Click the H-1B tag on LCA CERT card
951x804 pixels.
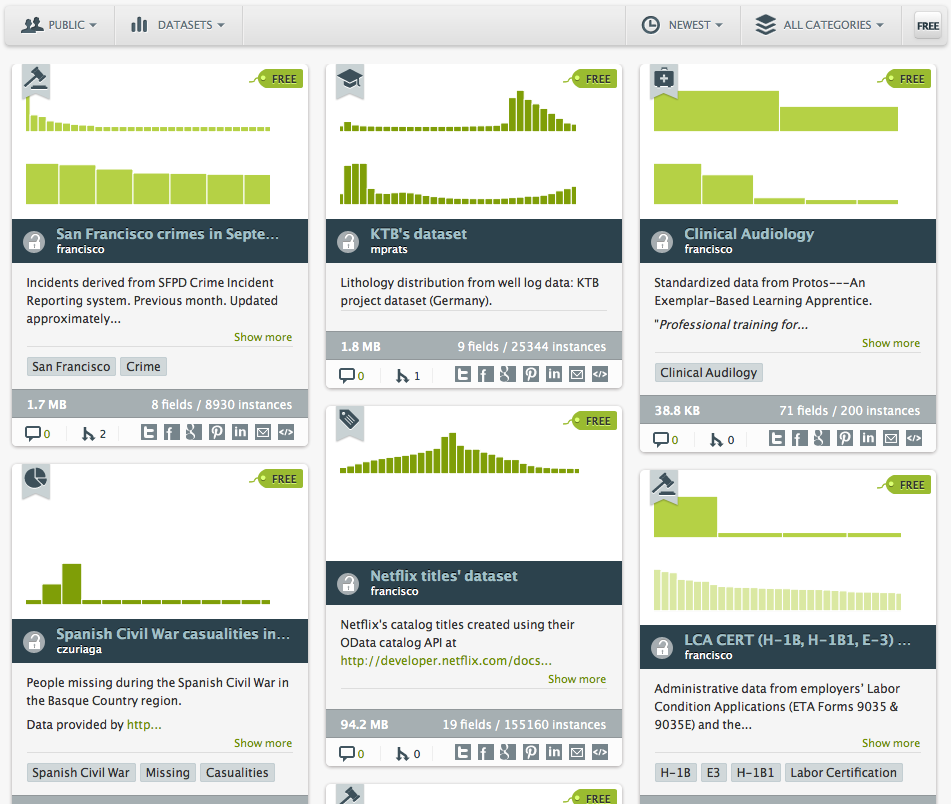676,773
